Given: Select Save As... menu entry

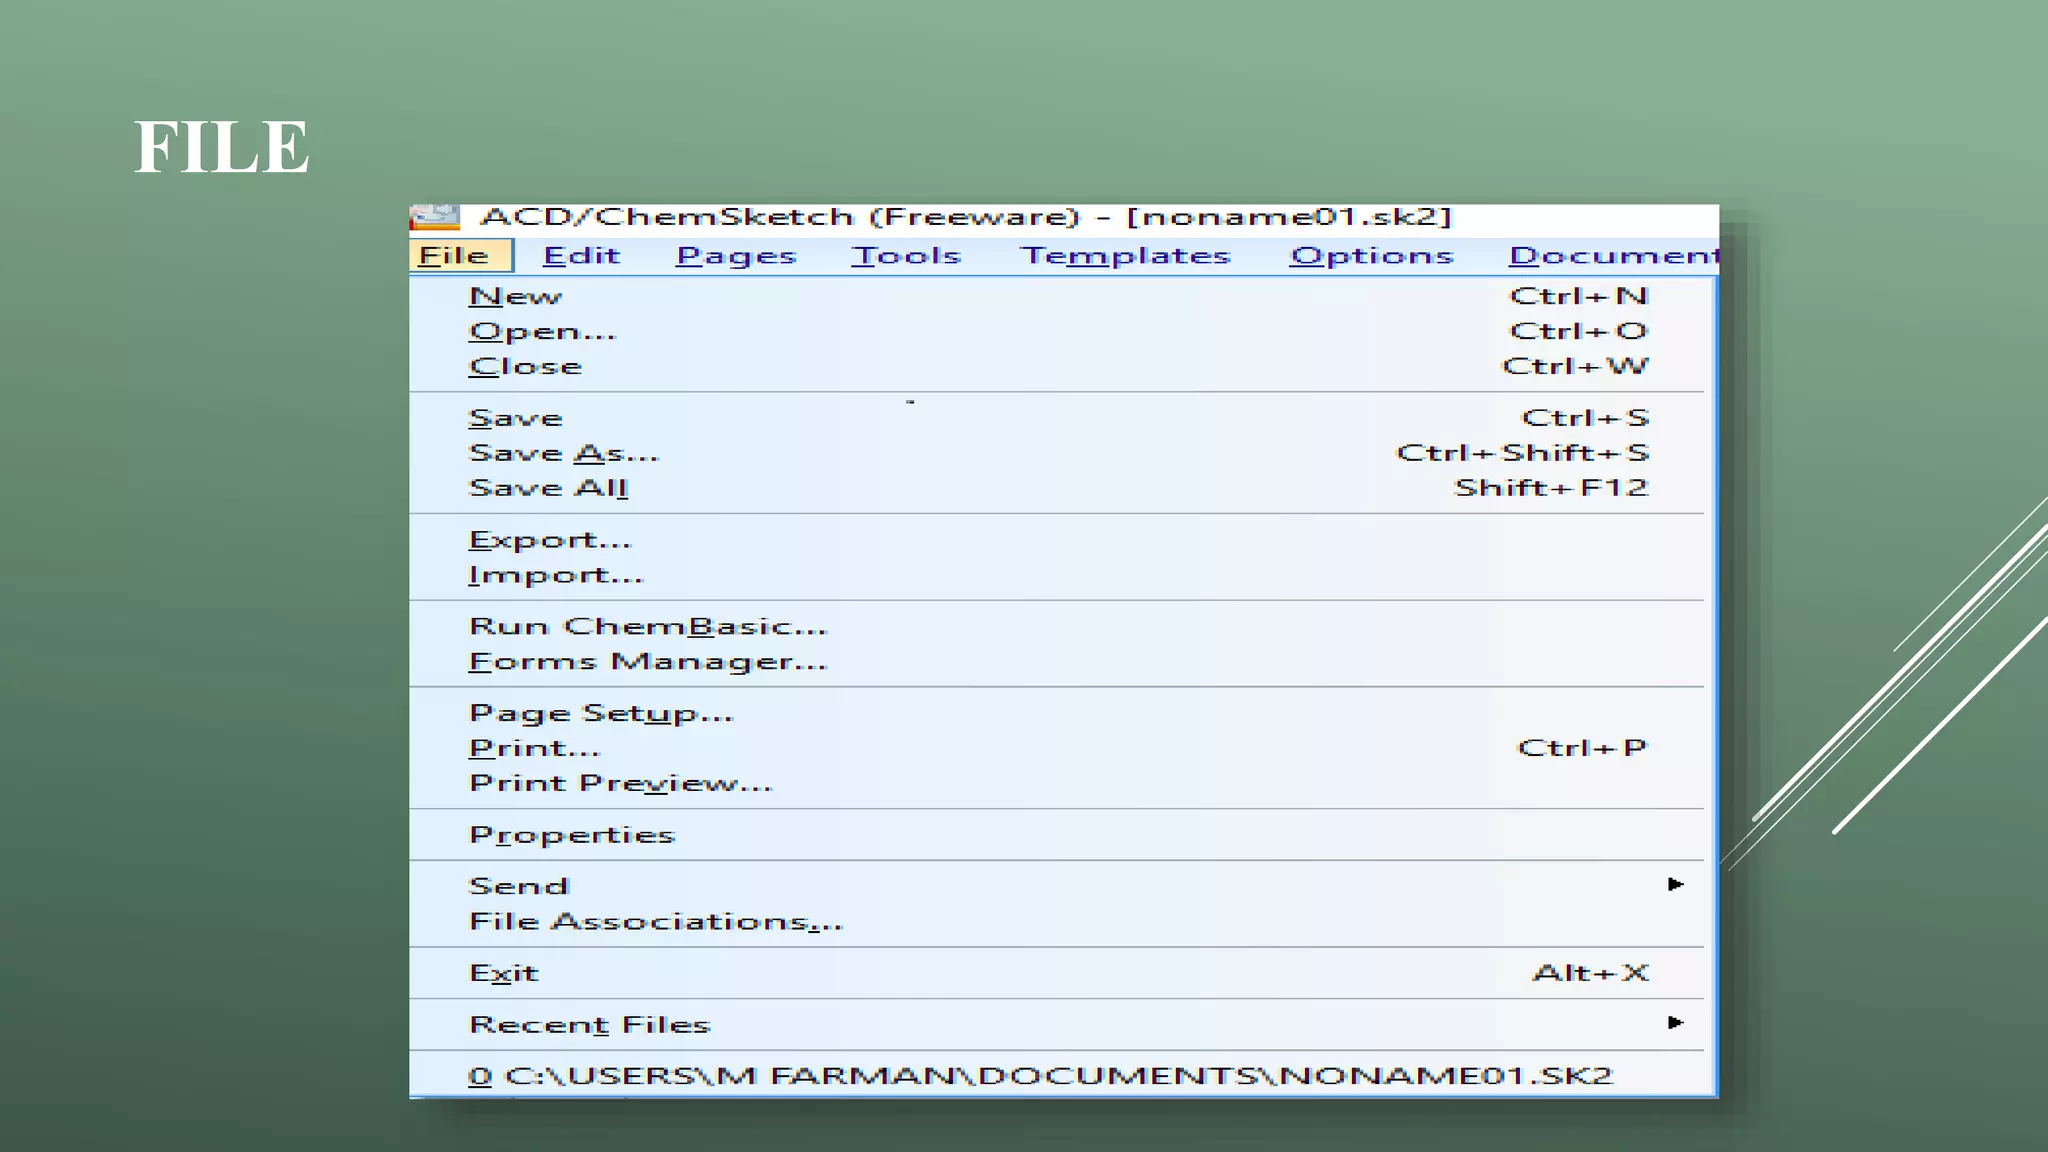Looking at the screenshot, I should (564, 453).
